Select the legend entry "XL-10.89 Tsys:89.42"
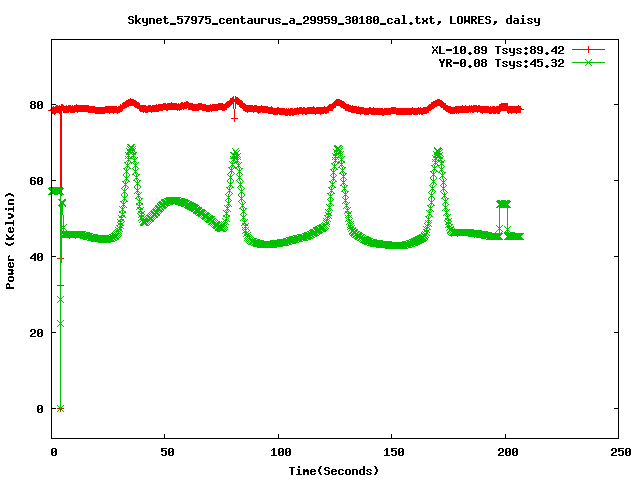This screenshot has height=480, width=640. [x=498, y=50]
